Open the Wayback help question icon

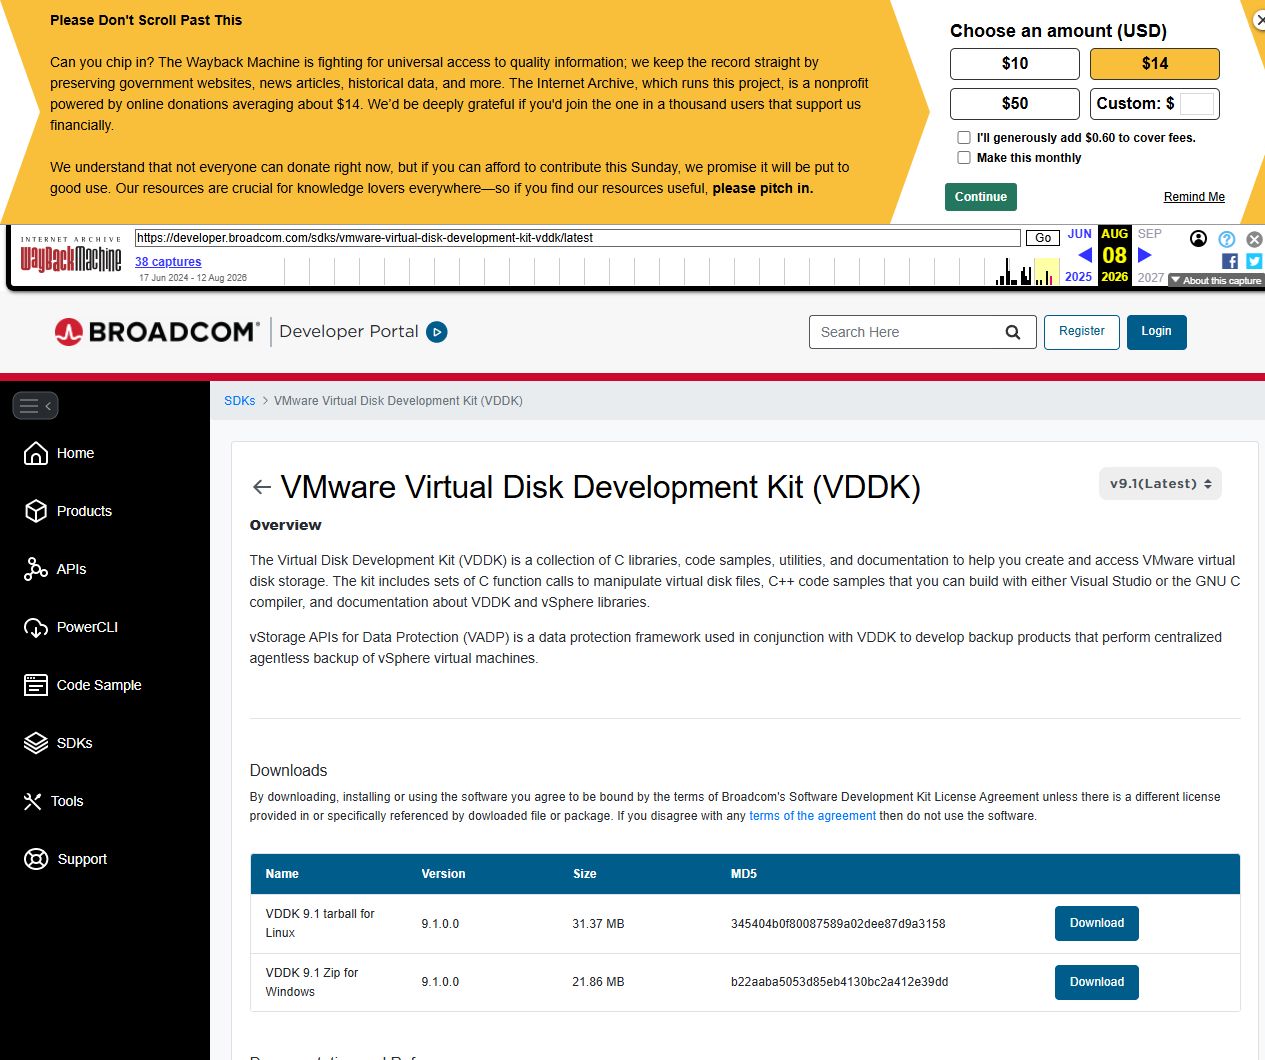[x=1227, y=239]
